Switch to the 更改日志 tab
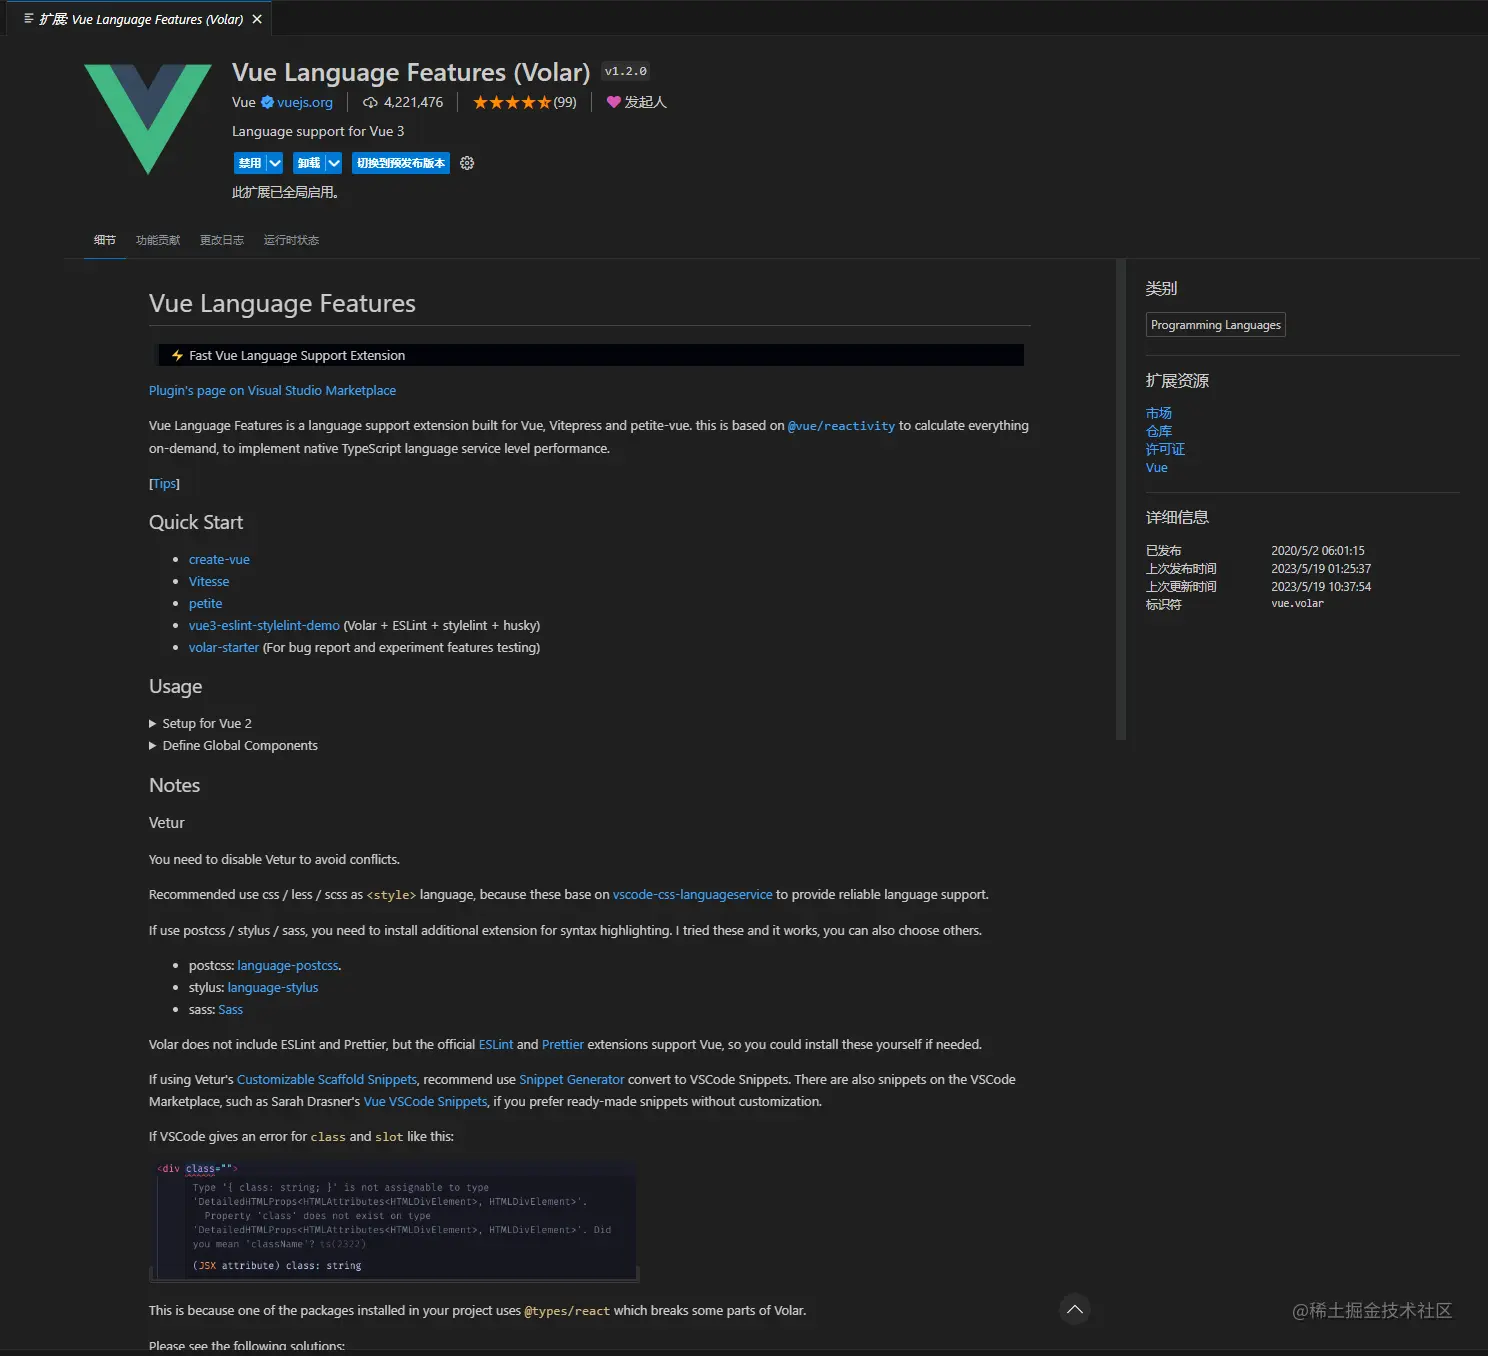 tap(222, 240)
